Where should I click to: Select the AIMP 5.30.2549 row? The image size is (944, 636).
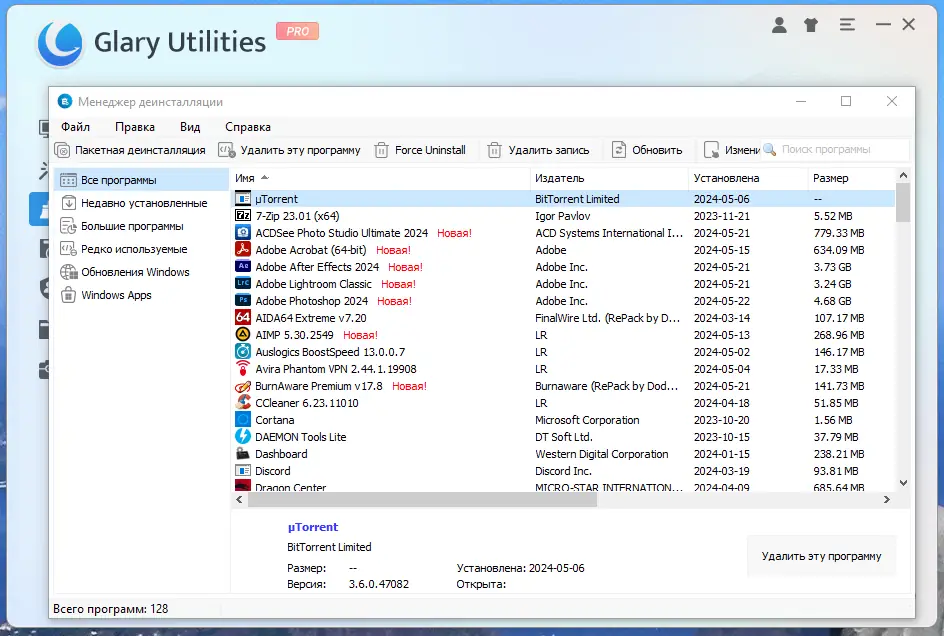(564, 335)
